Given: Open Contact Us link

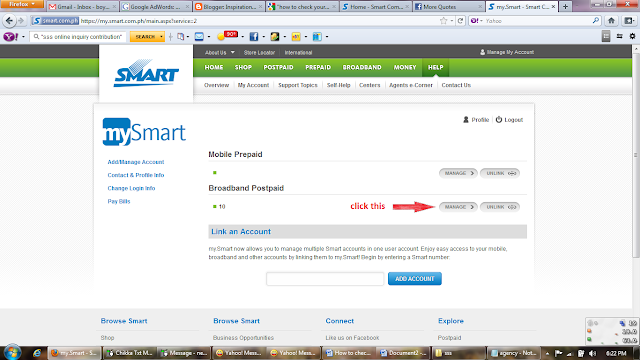Looking at the screenshot, I should click(x=456, y=85).
